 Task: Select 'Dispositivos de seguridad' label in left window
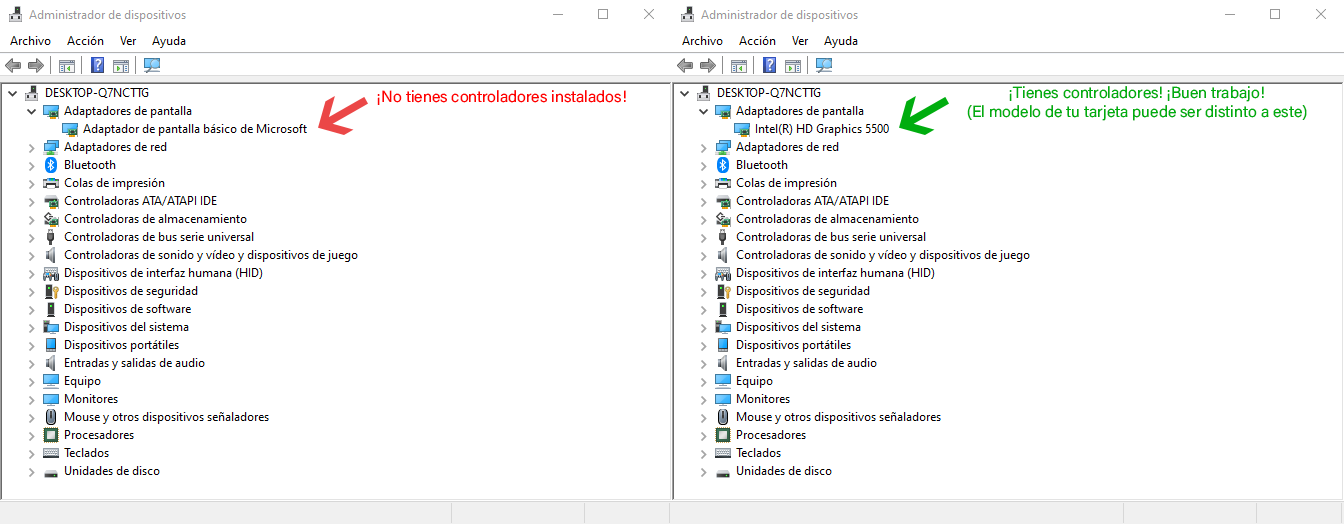pyautogui.click(x=131, y=291)
